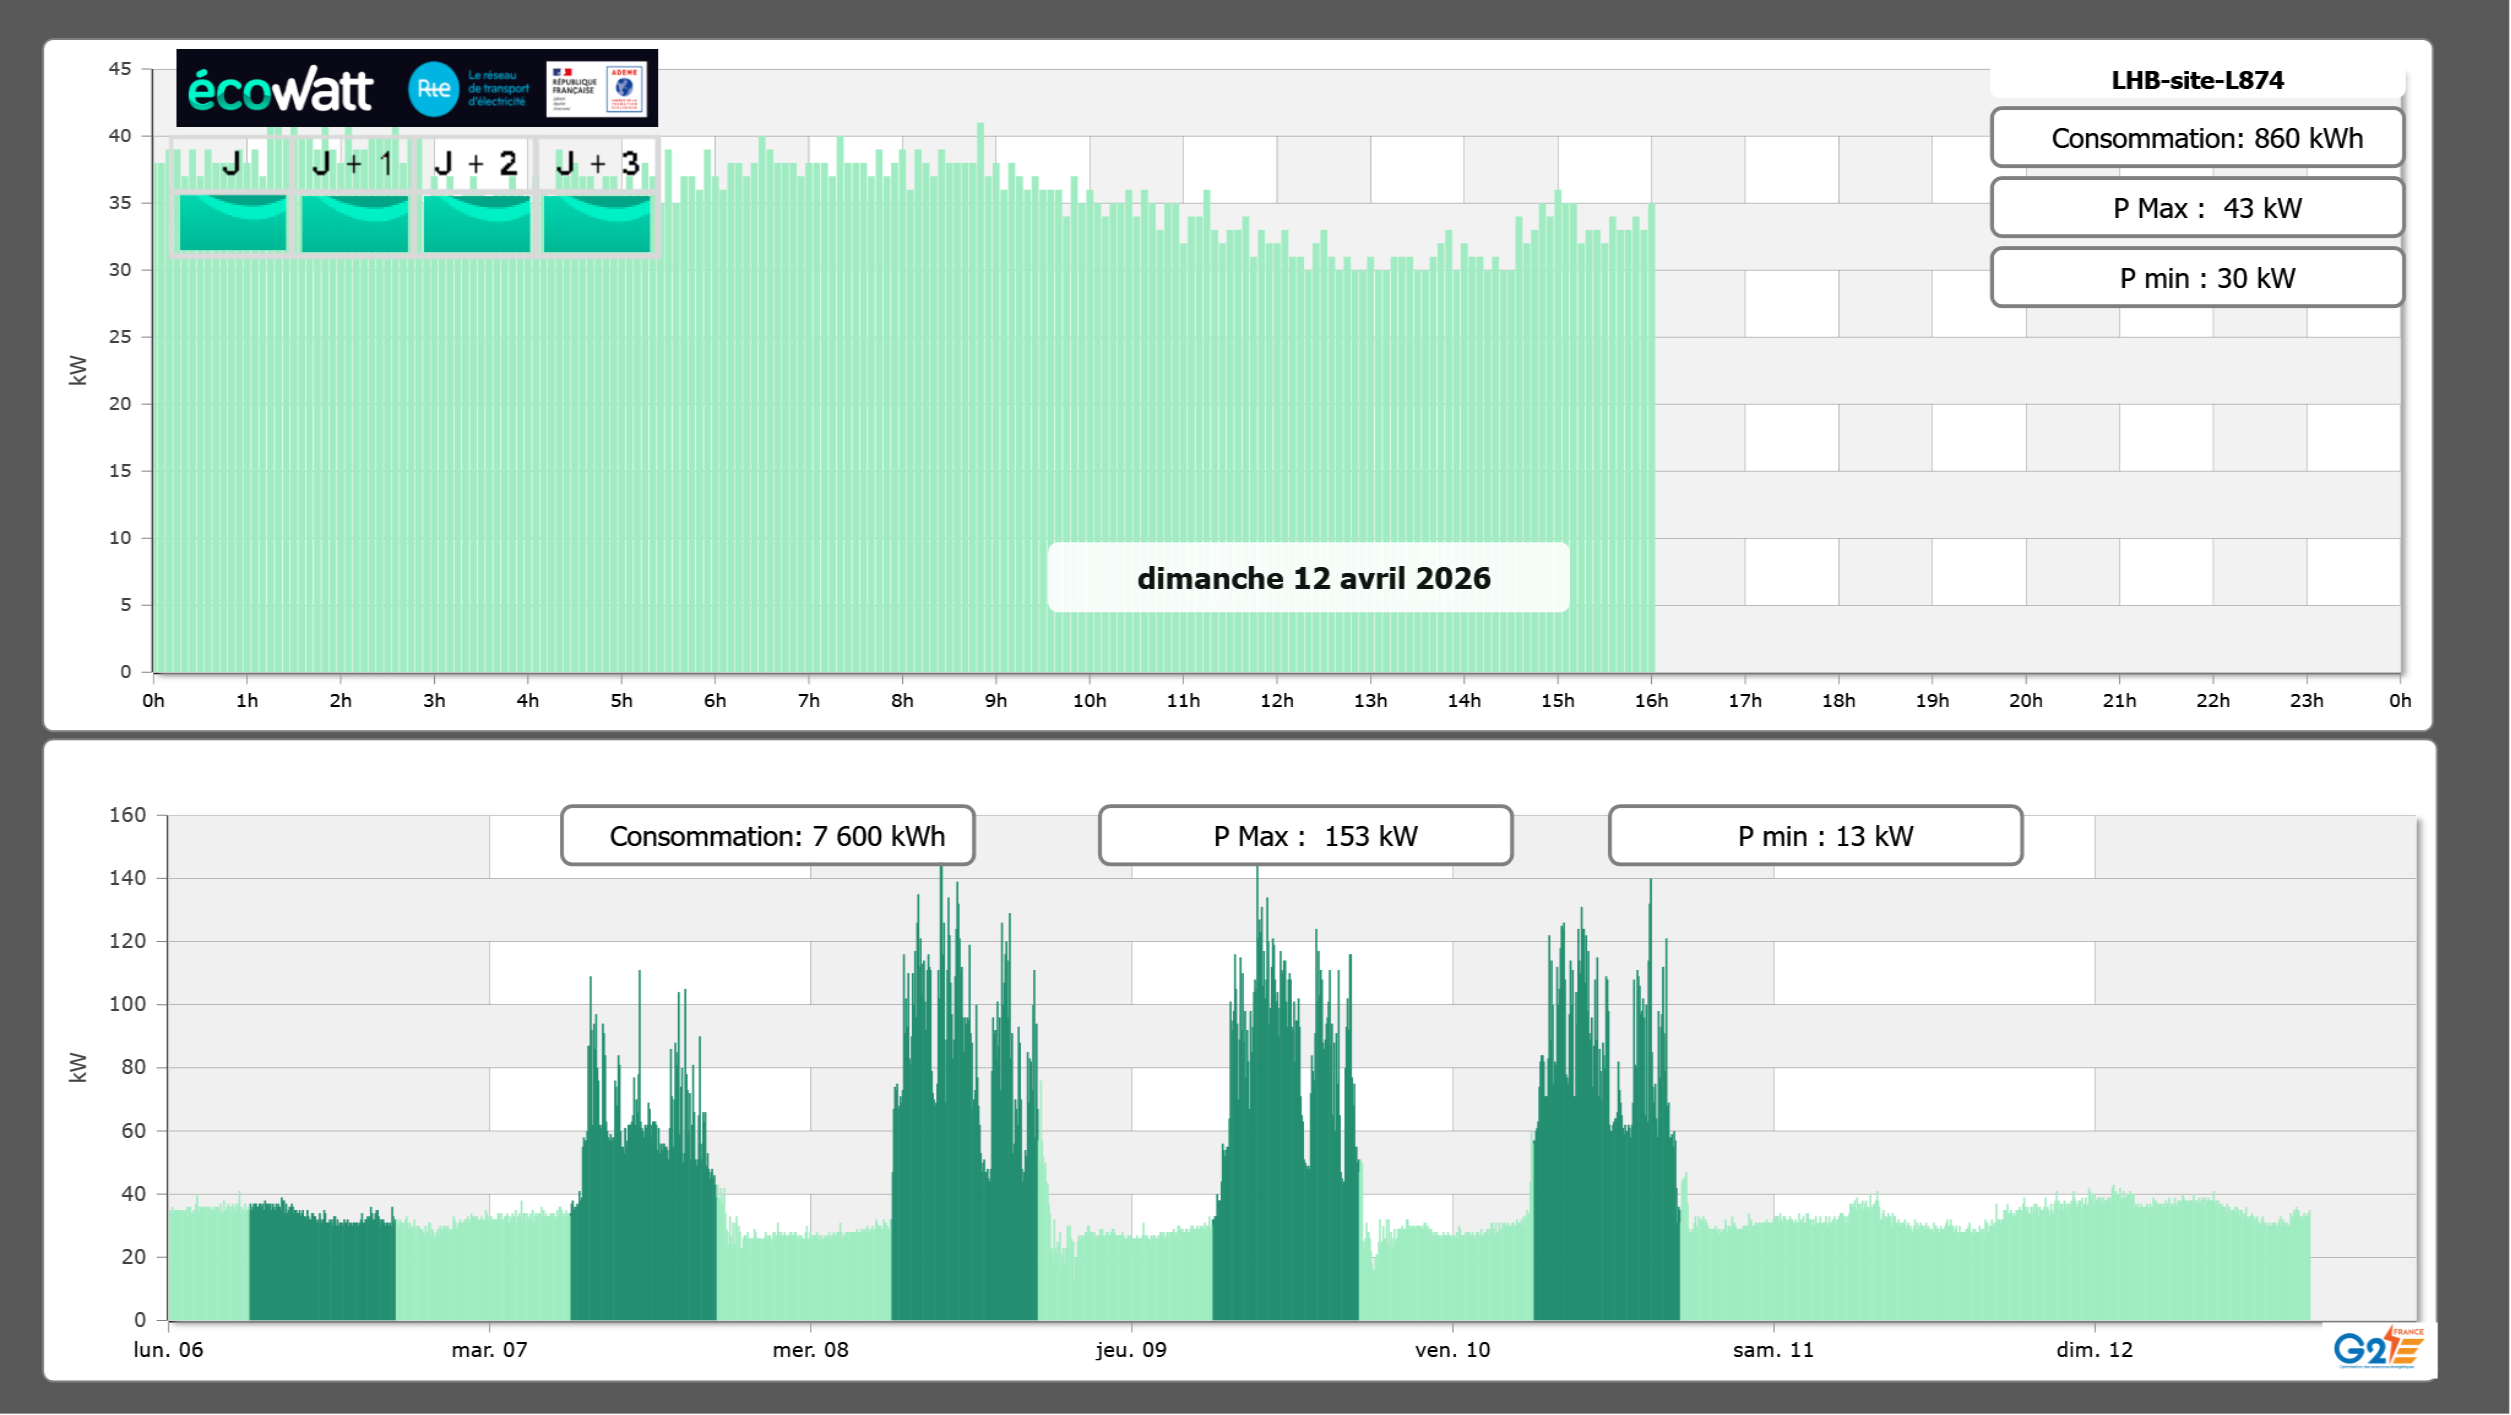Image resolution: width=2511 pixels, height=1415 pixels.
Task: Click the mer. 08 day label
Action: [x=810, y=1350]
